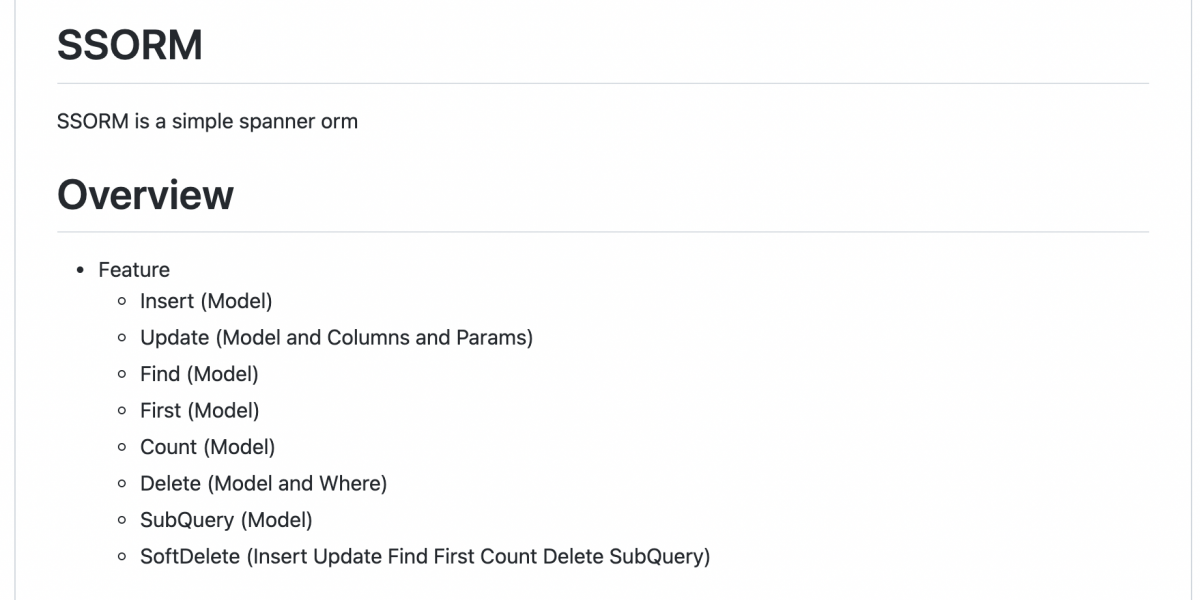Click the hollow bullet beside SoftDelete
The width and height of the screenshot is (1200, 600).
122,558
